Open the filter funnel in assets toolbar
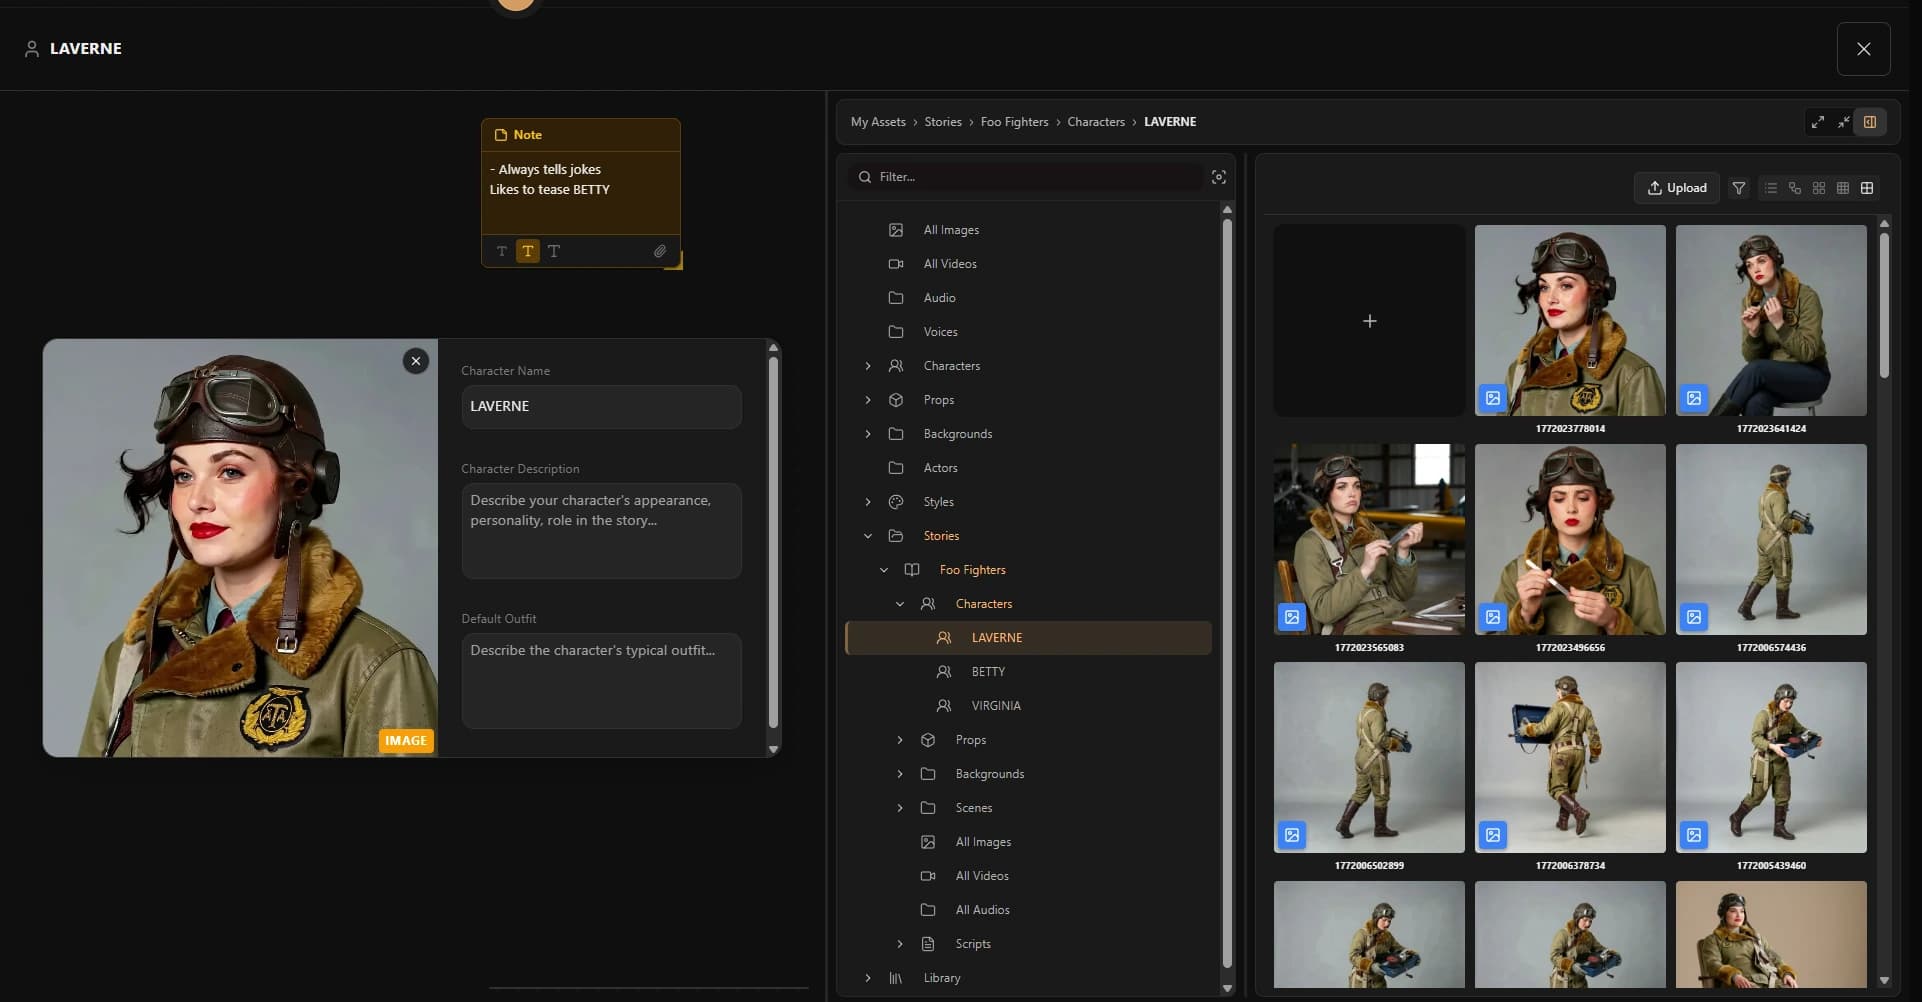 [1739, 188]
